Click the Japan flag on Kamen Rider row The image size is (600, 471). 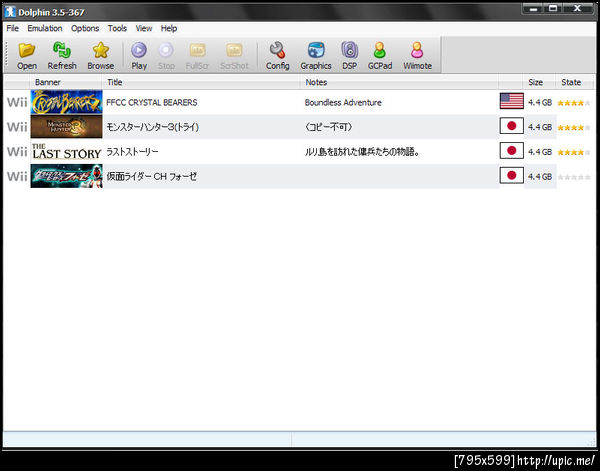tap(512, 176)
